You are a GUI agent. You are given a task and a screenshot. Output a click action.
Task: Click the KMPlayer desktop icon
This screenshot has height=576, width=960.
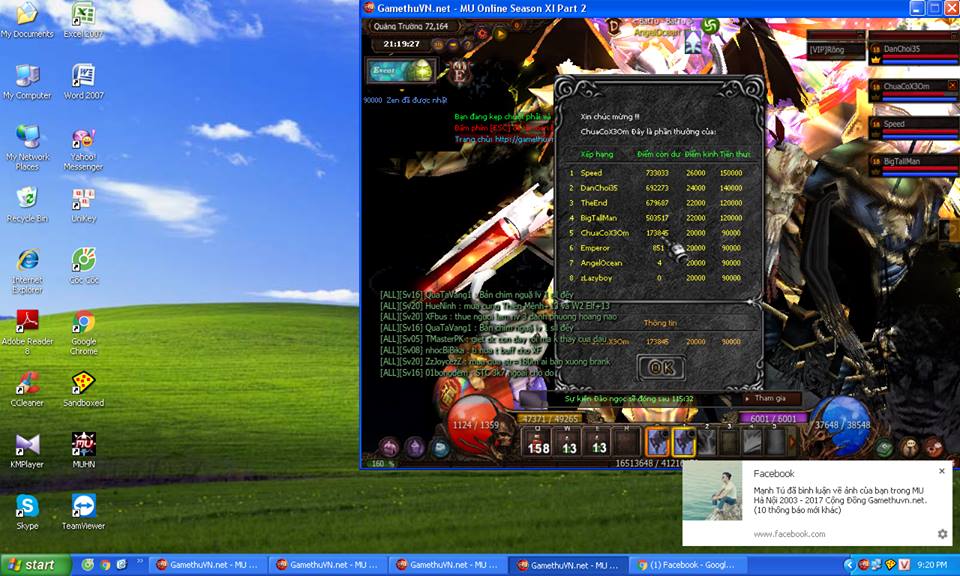tap(27, 446)
